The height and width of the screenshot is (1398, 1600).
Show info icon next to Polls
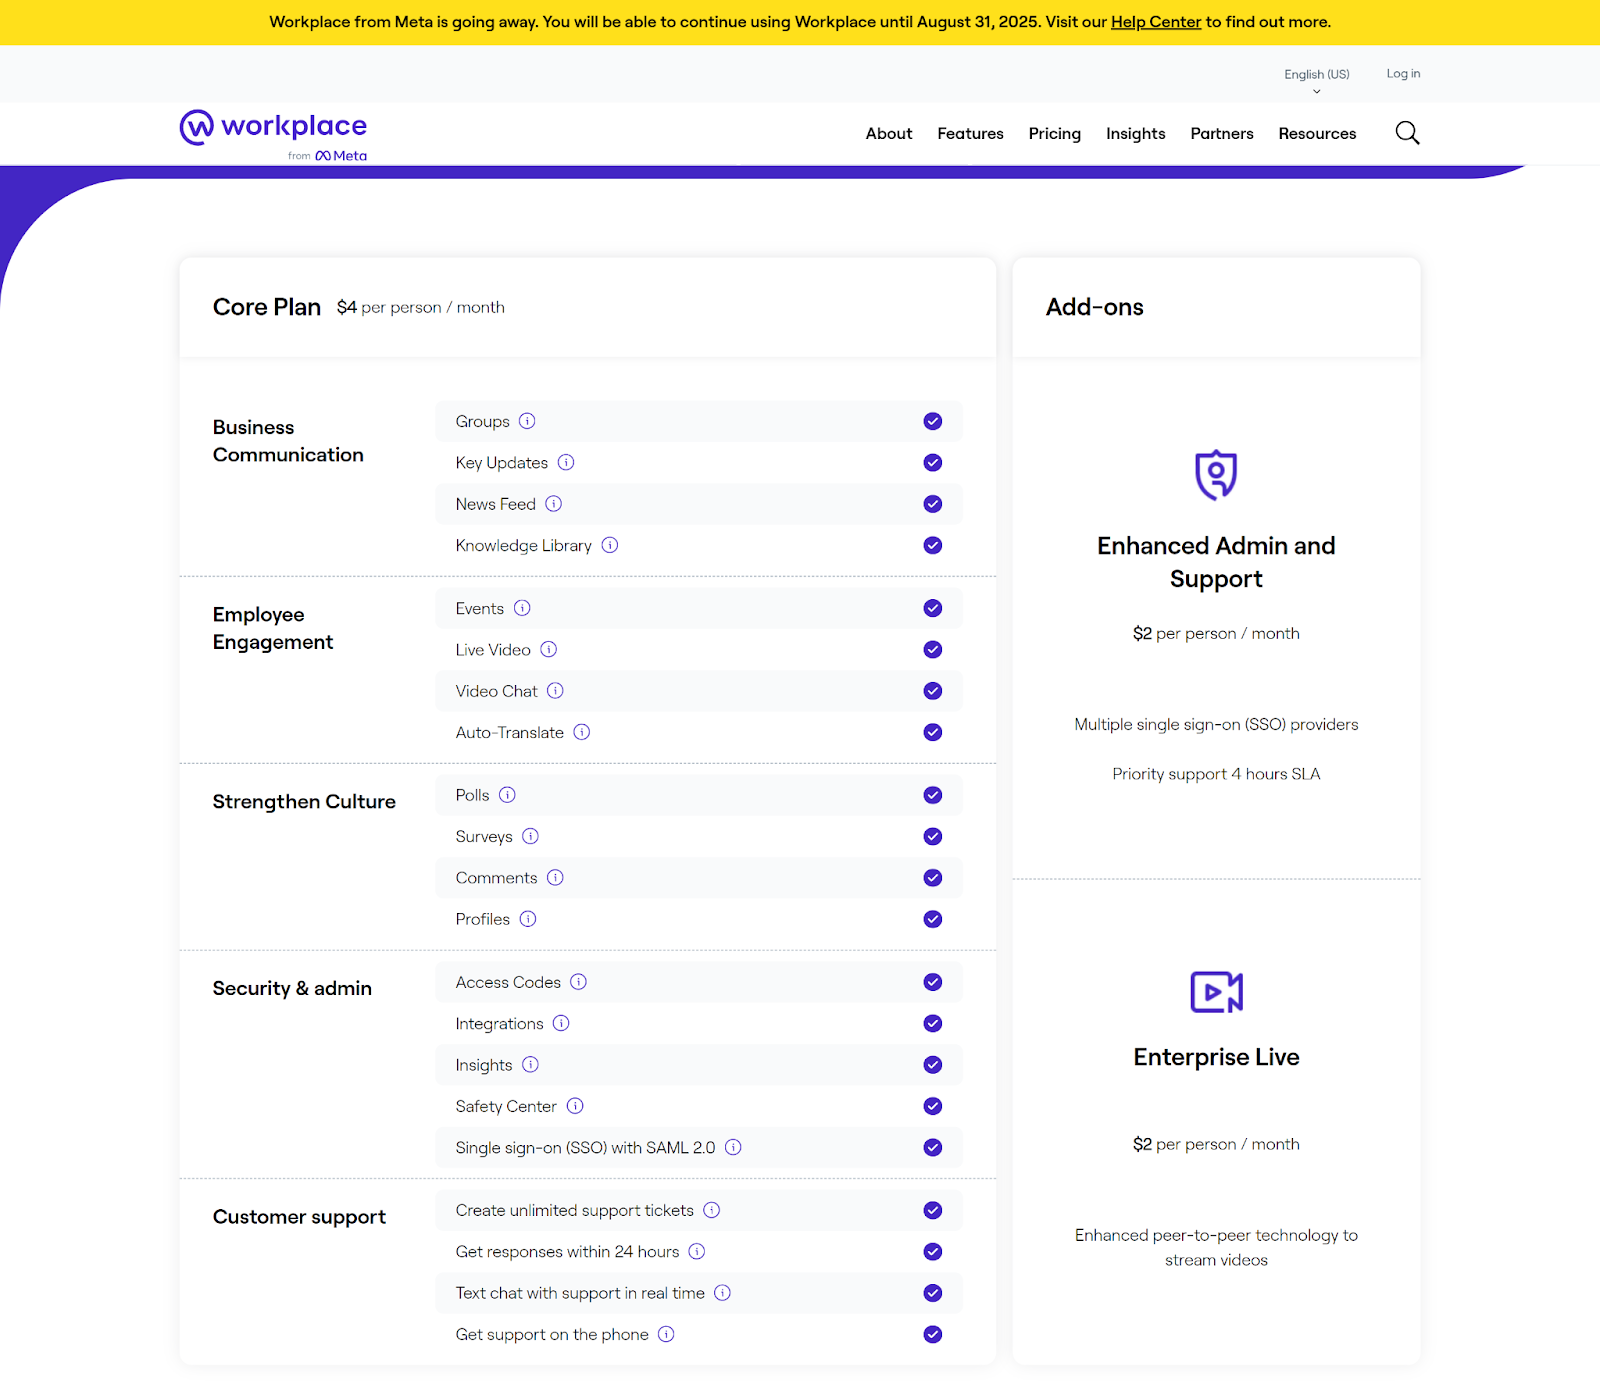tap(508, 795)
